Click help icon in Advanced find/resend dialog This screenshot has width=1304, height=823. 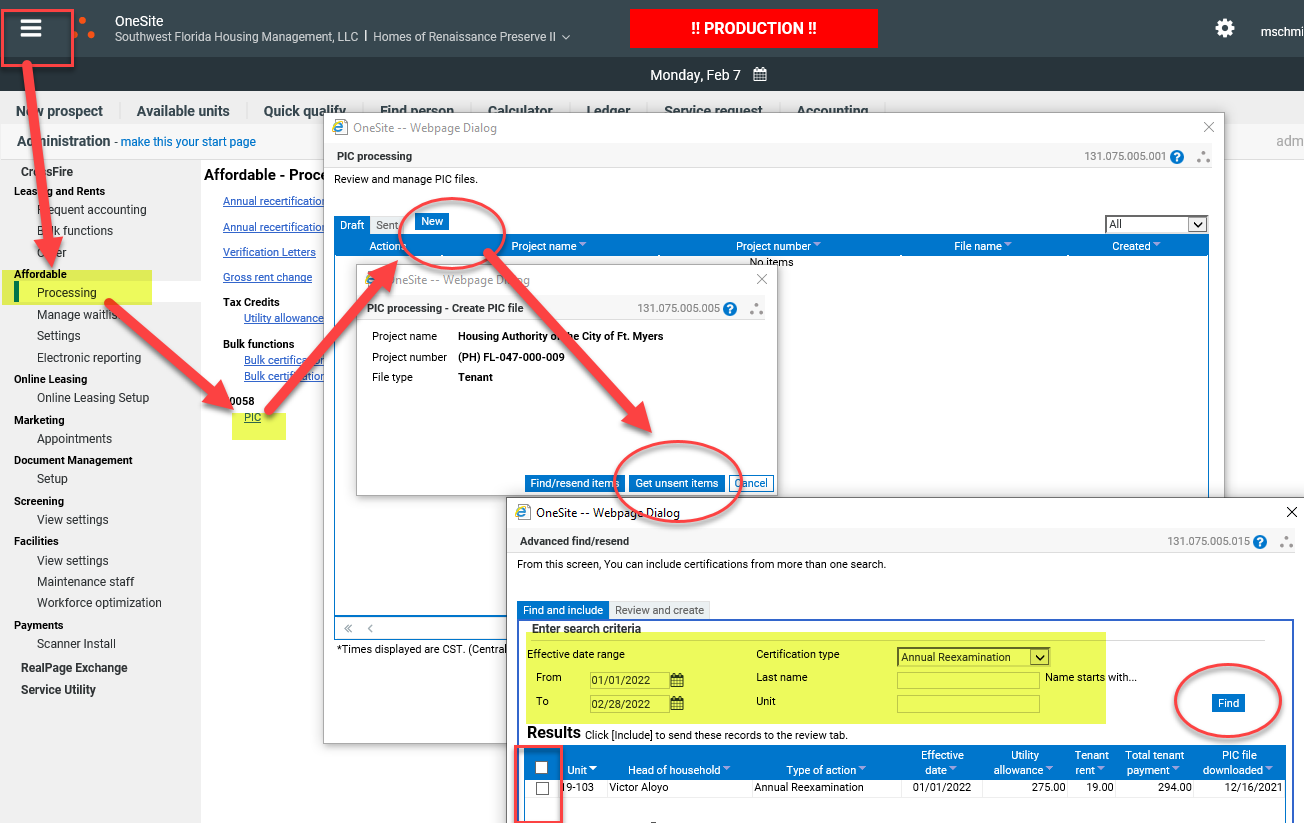coord(1260,542)
